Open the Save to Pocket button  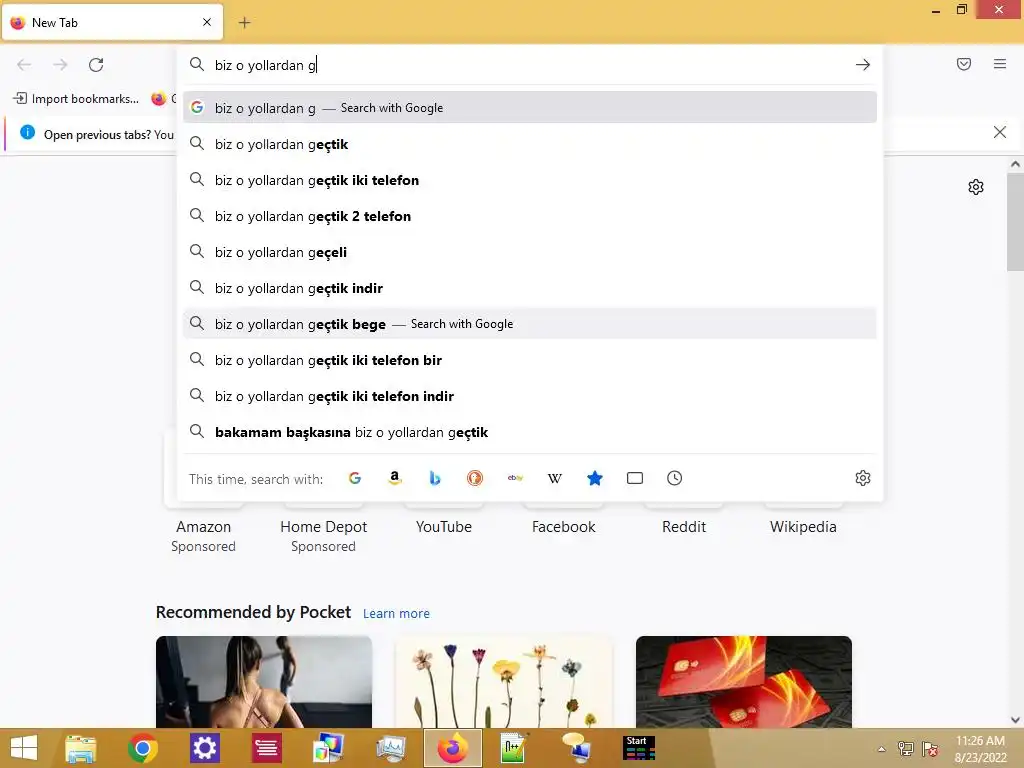point(964,64)
